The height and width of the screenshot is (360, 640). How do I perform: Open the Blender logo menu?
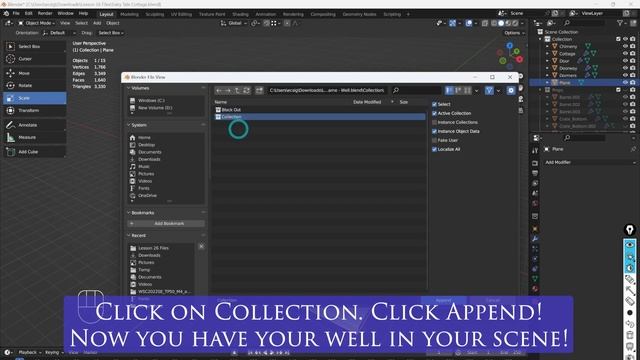point(6,13)
